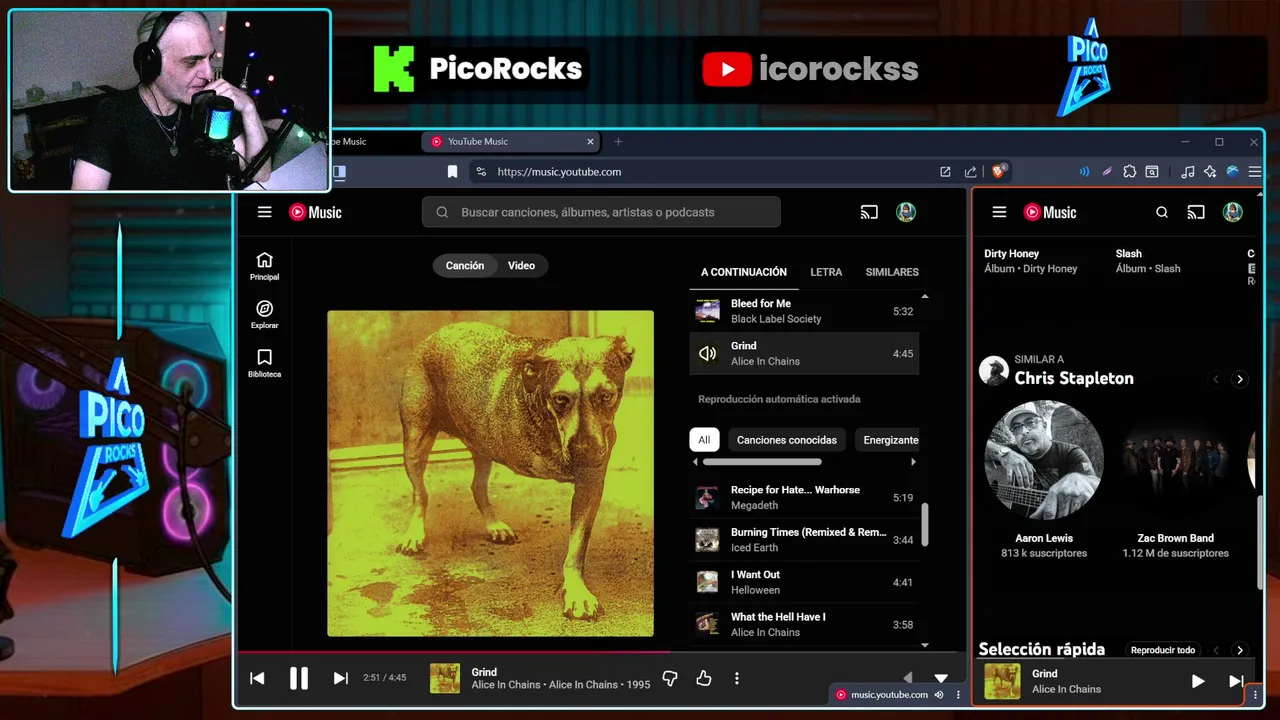1280x720 pixels.
Task: Skip to next track in main player bar
Action: click(x=340, y=678)
